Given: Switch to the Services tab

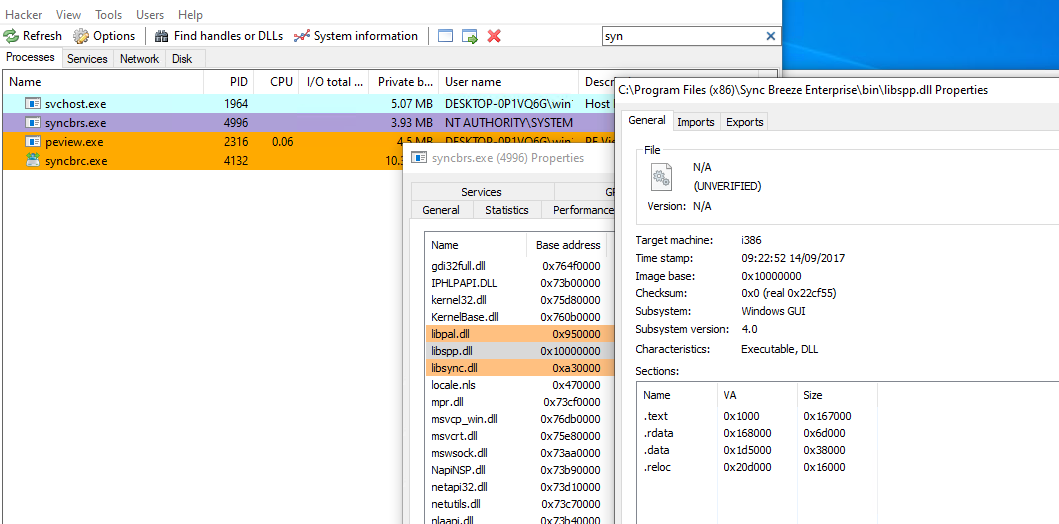Looking at the screenshot, I should point(87,59).
